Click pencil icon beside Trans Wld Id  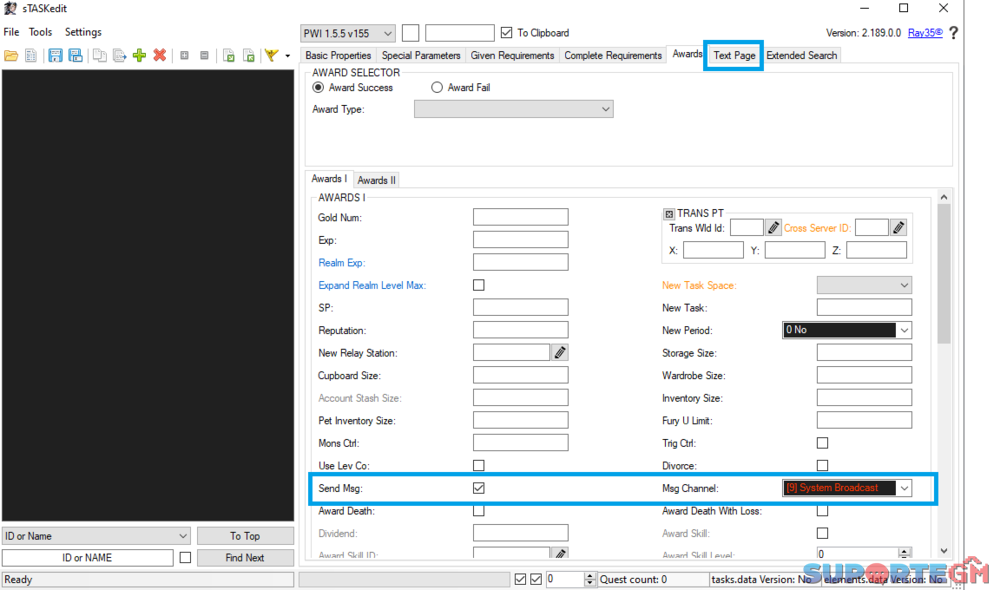point(774,228)
